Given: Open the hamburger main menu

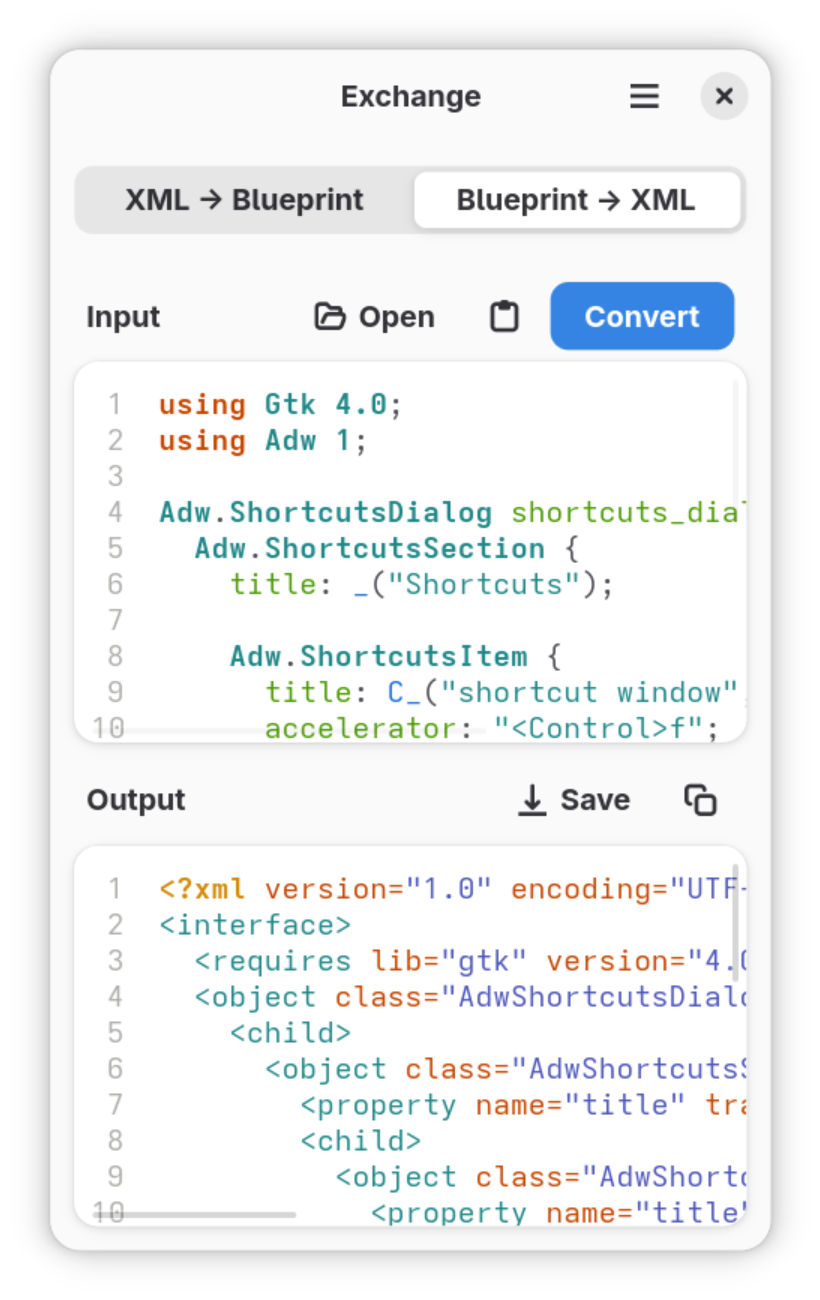Looking at the screenshot, I should click(644, 96).
